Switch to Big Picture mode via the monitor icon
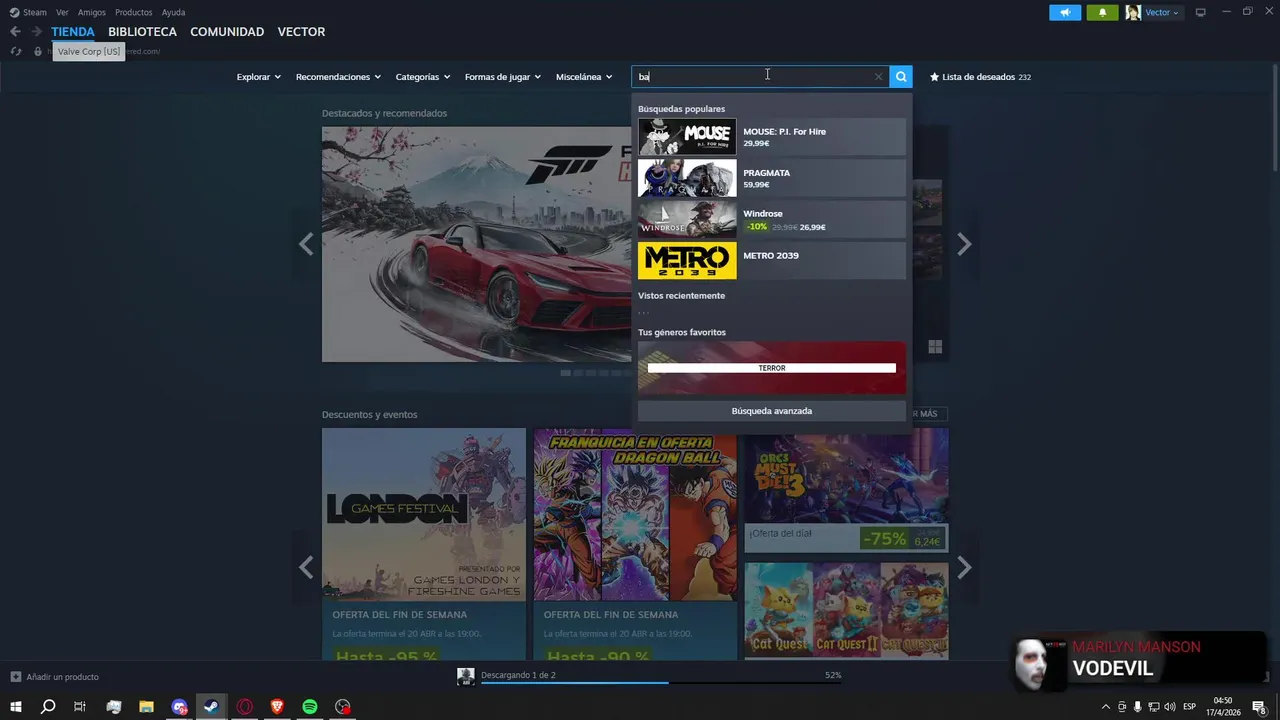This screenshot has height=720, width=1280. [1201, 12]
